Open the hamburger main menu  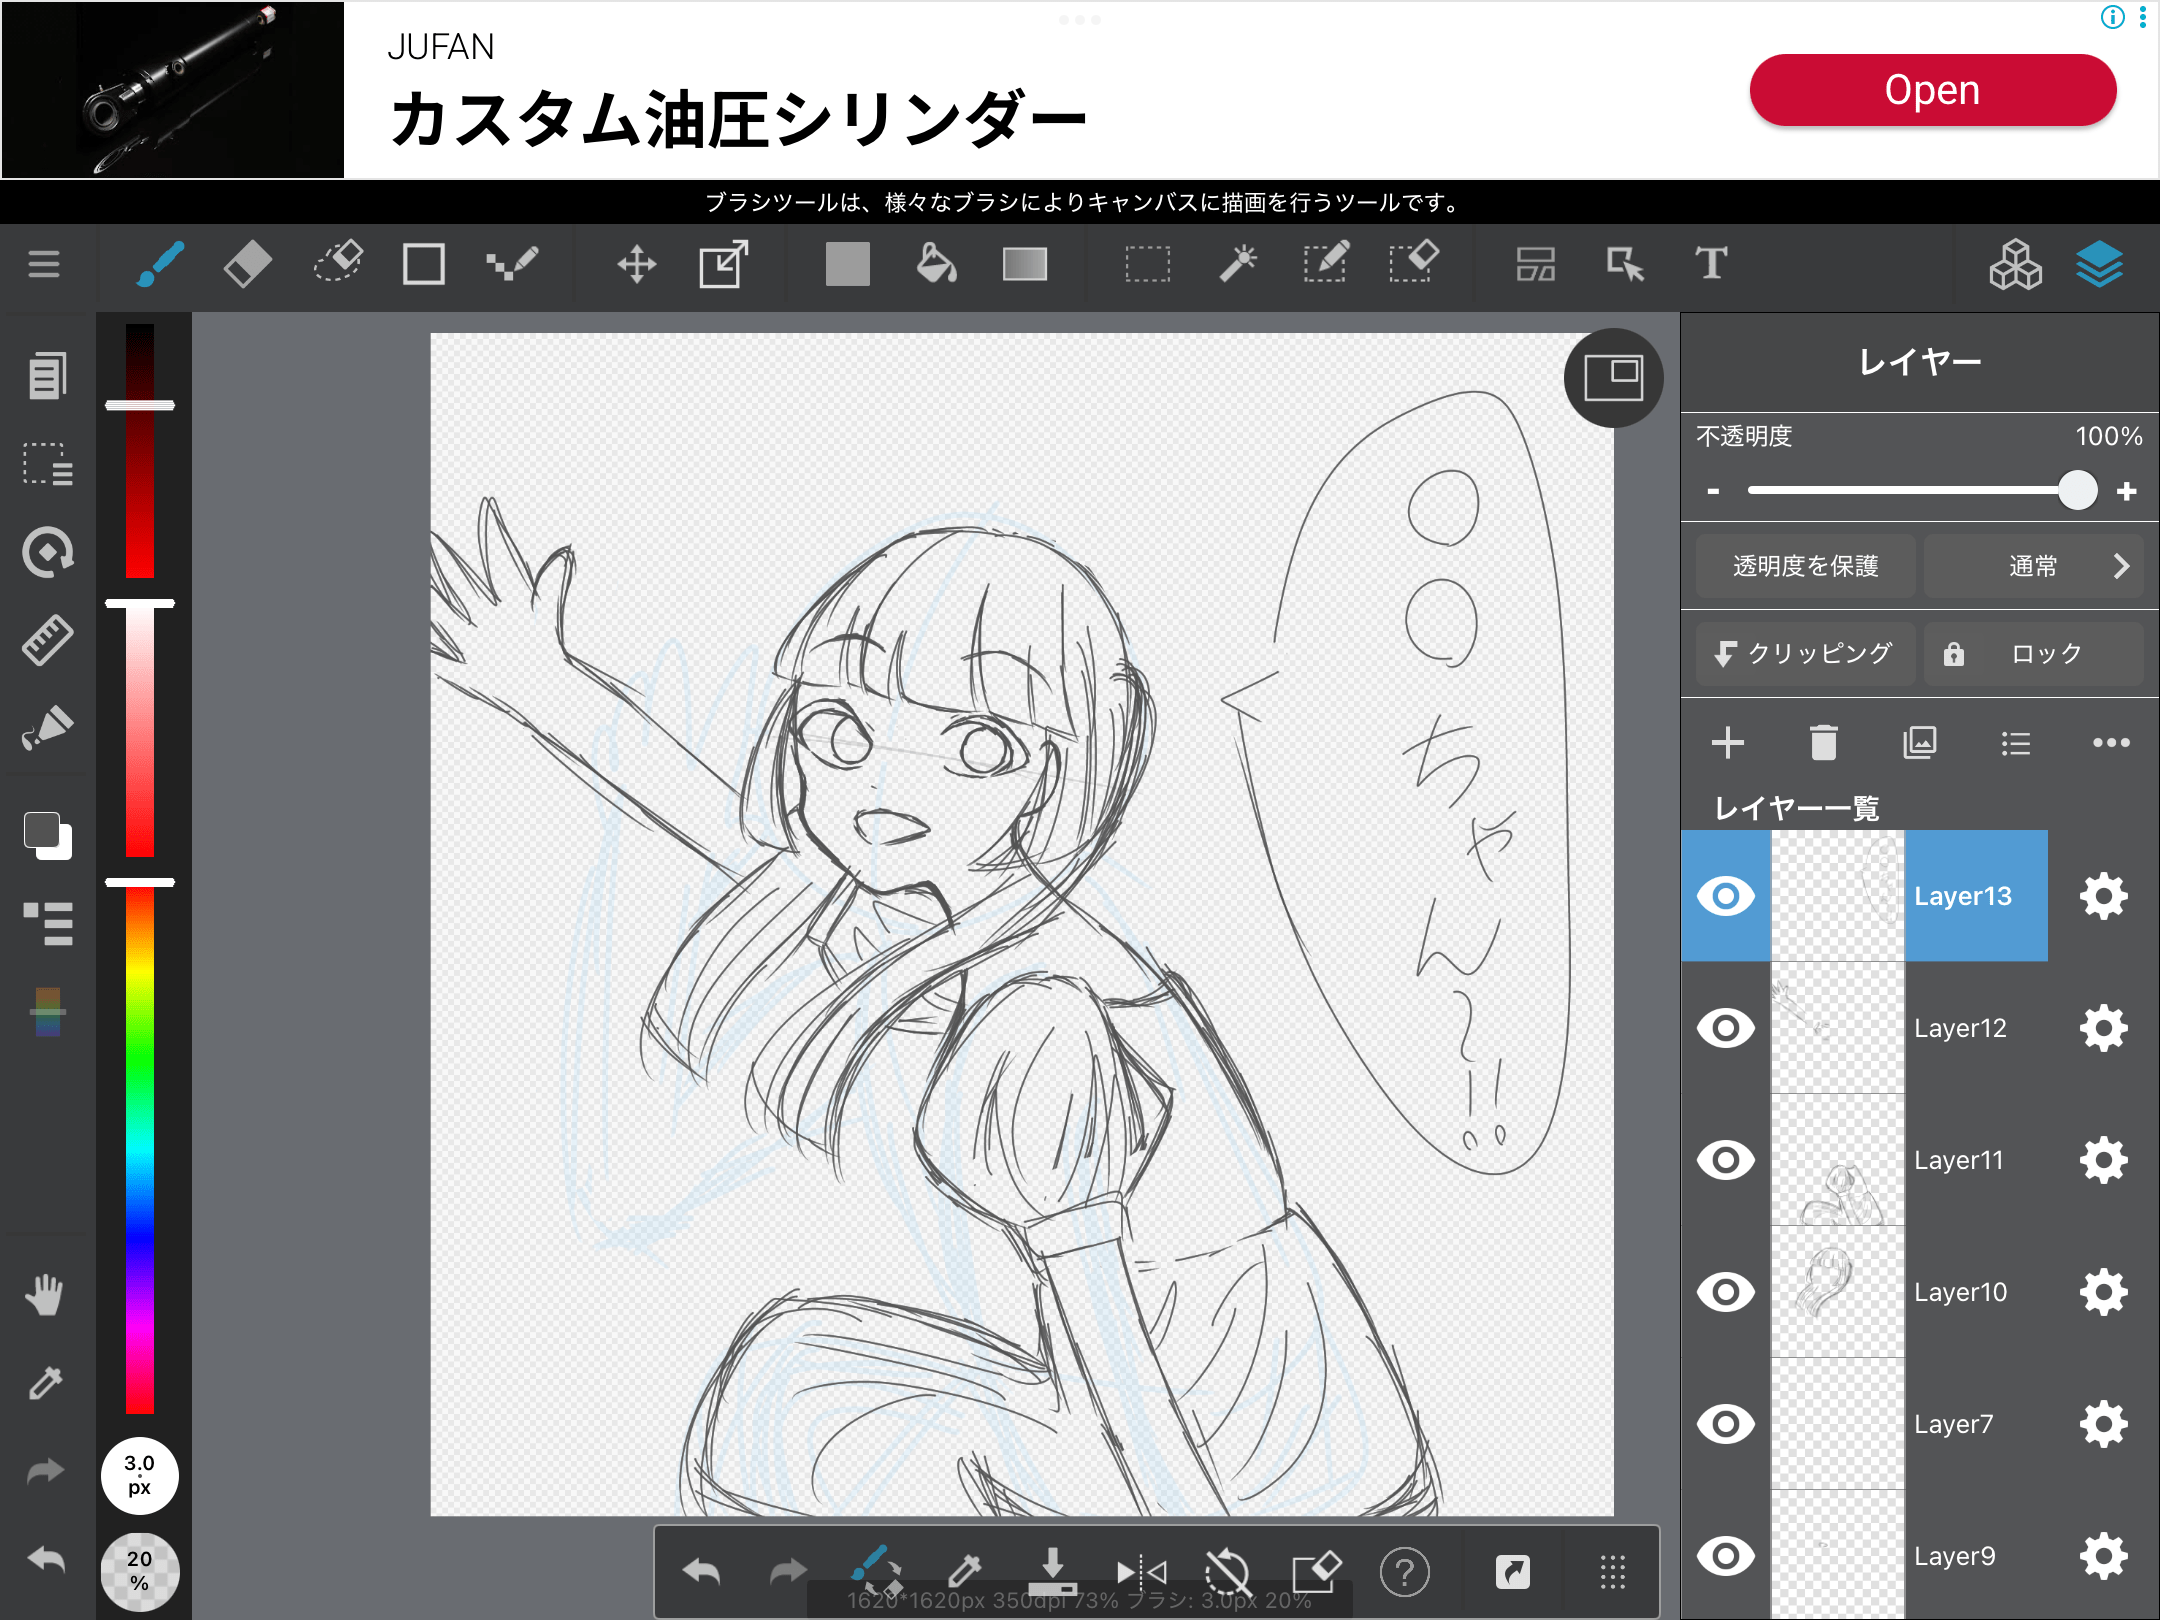click(44, 265)
